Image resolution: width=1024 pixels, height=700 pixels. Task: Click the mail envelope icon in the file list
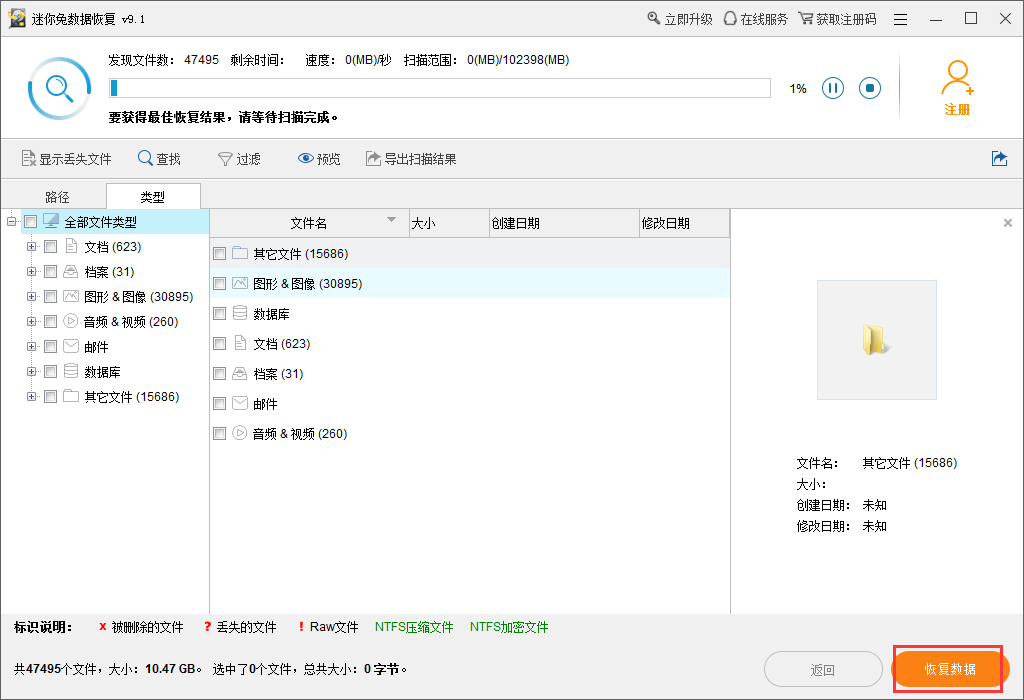coord(240,403)
